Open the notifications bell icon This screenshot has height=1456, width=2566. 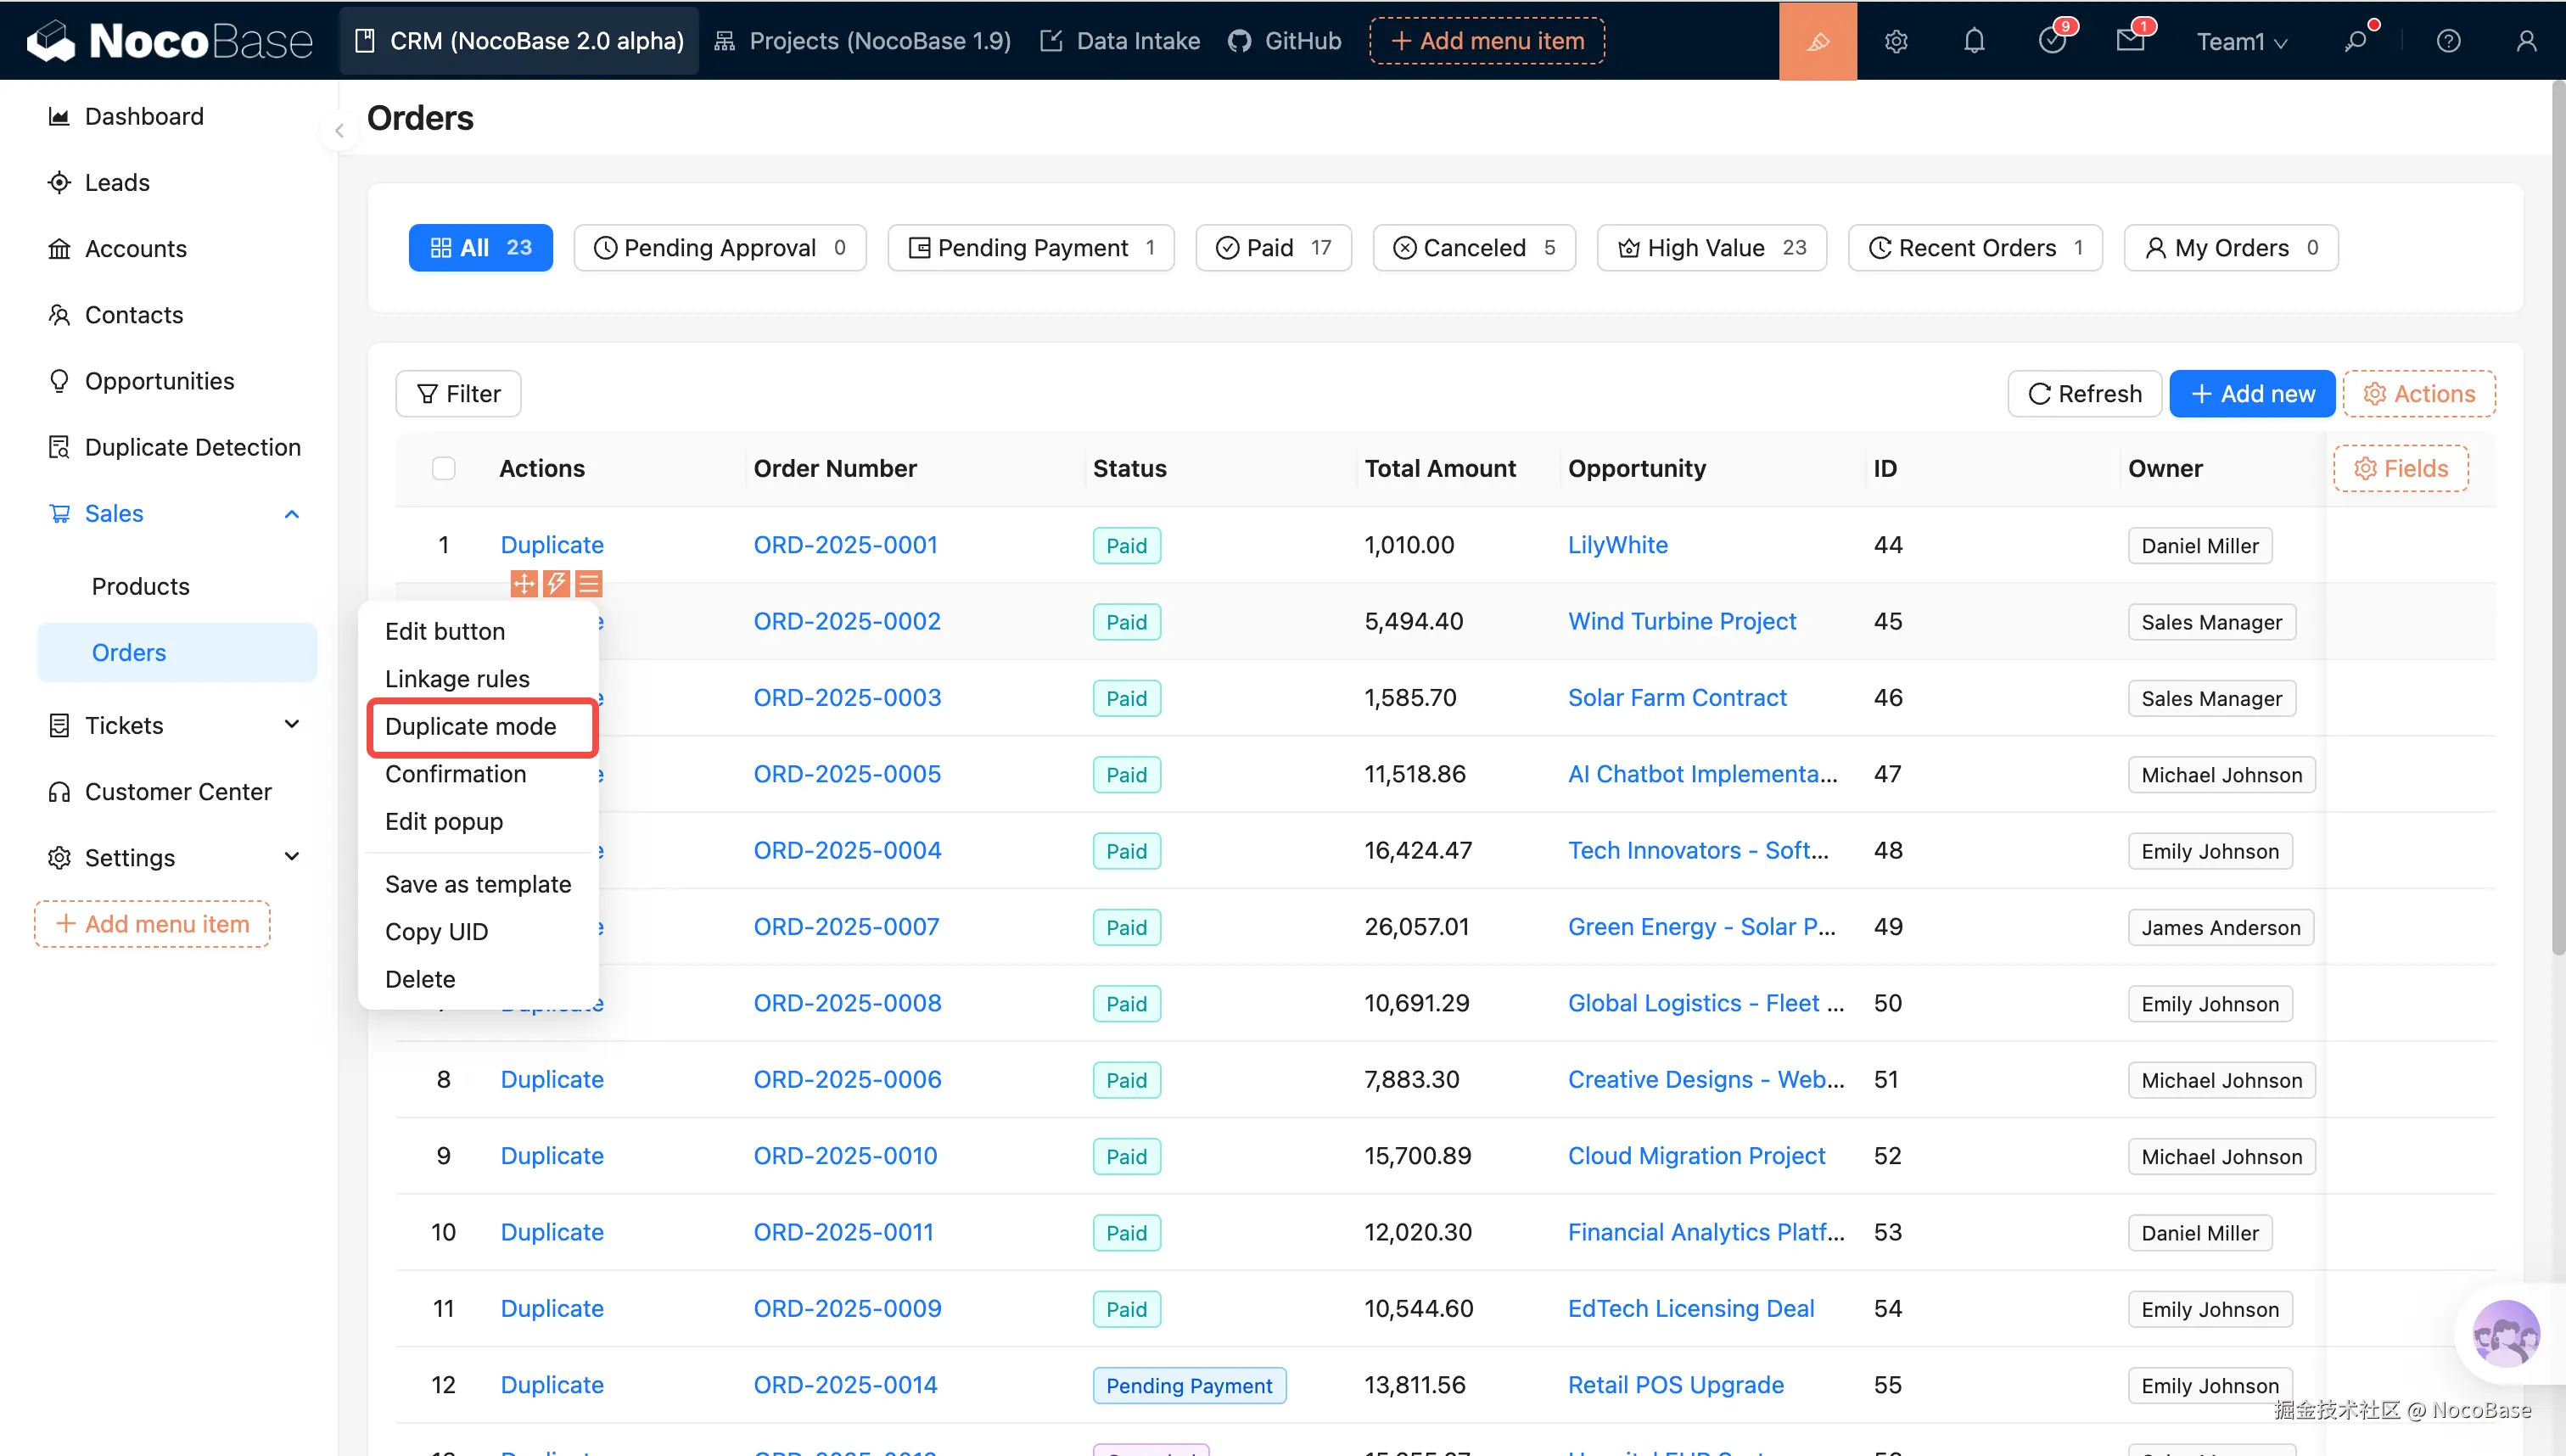point(1974,41)
